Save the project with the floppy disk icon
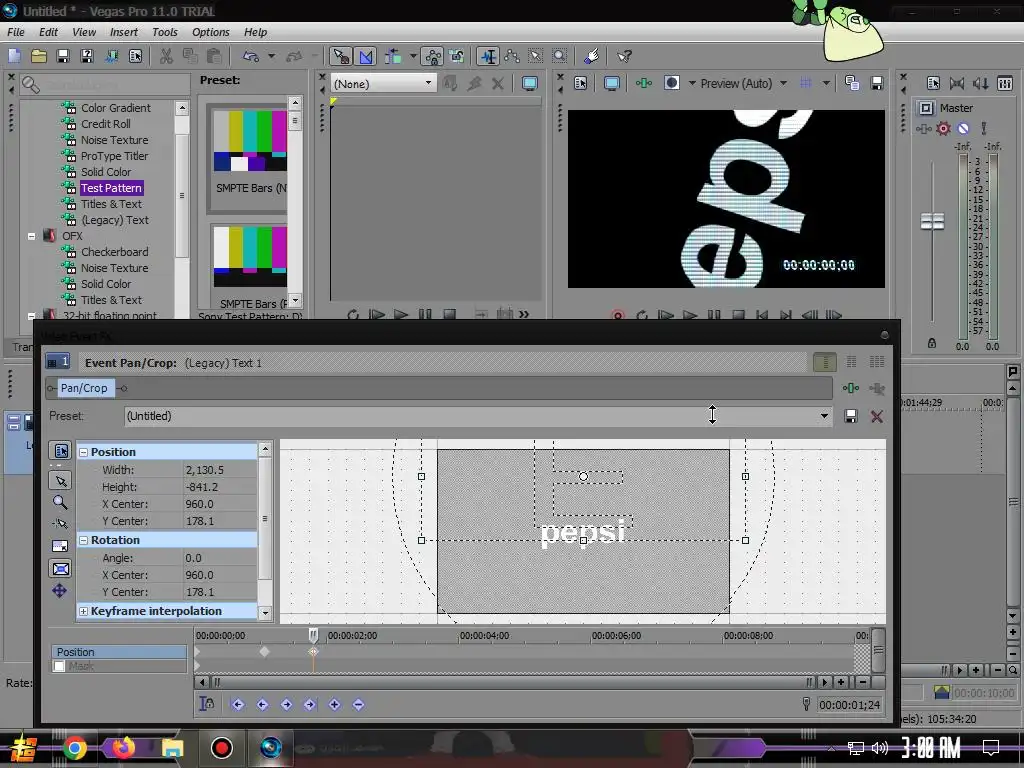1024x768 pixels. click(x=63, y=56)
